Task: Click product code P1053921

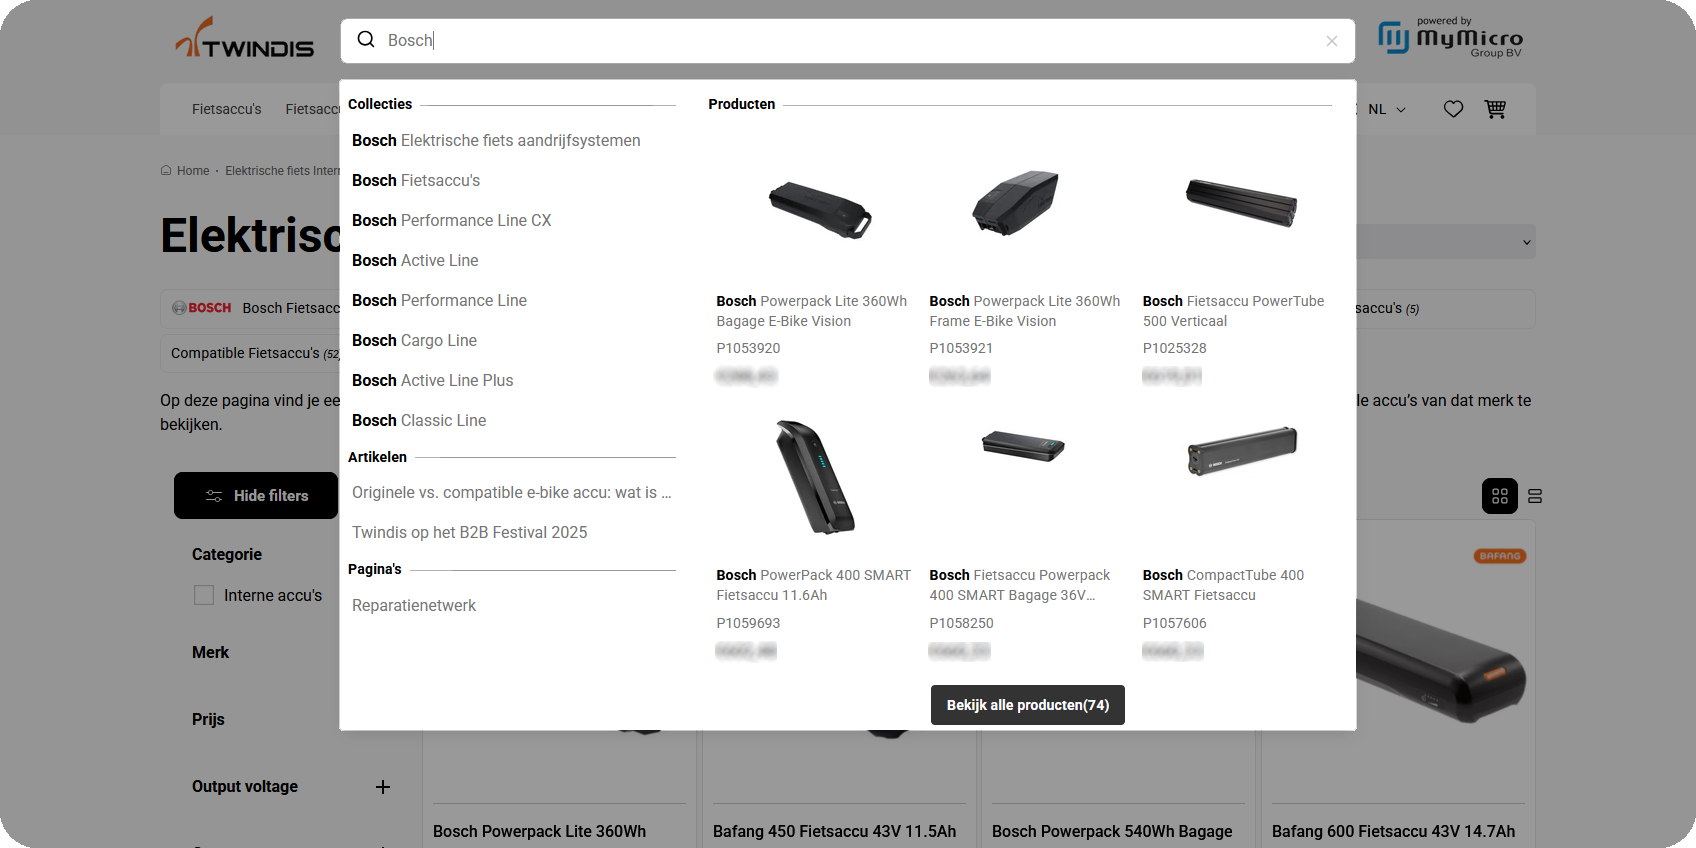Action: (961, 348)
